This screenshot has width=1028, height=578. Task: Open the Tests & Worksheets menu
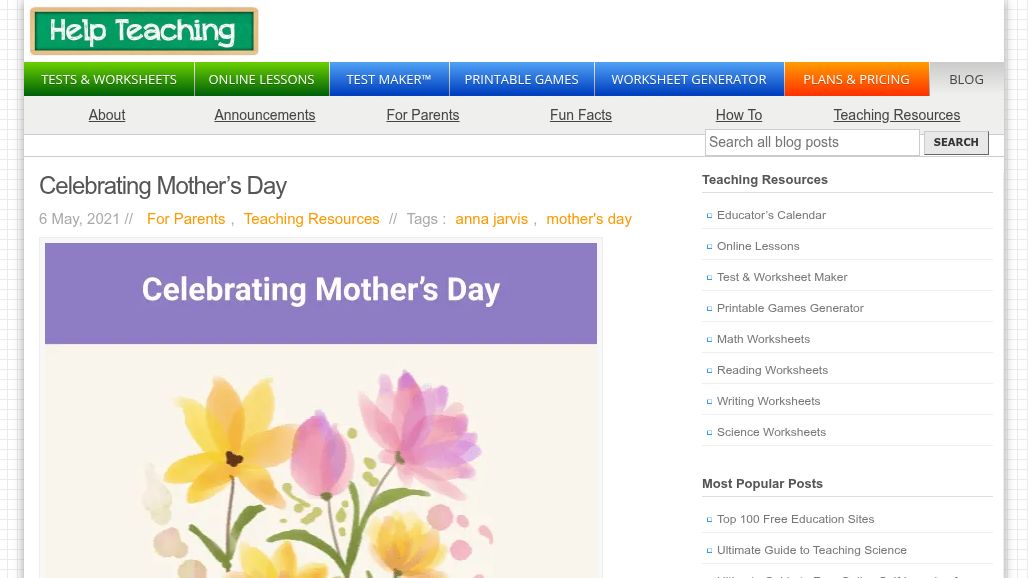pos(109,79)
